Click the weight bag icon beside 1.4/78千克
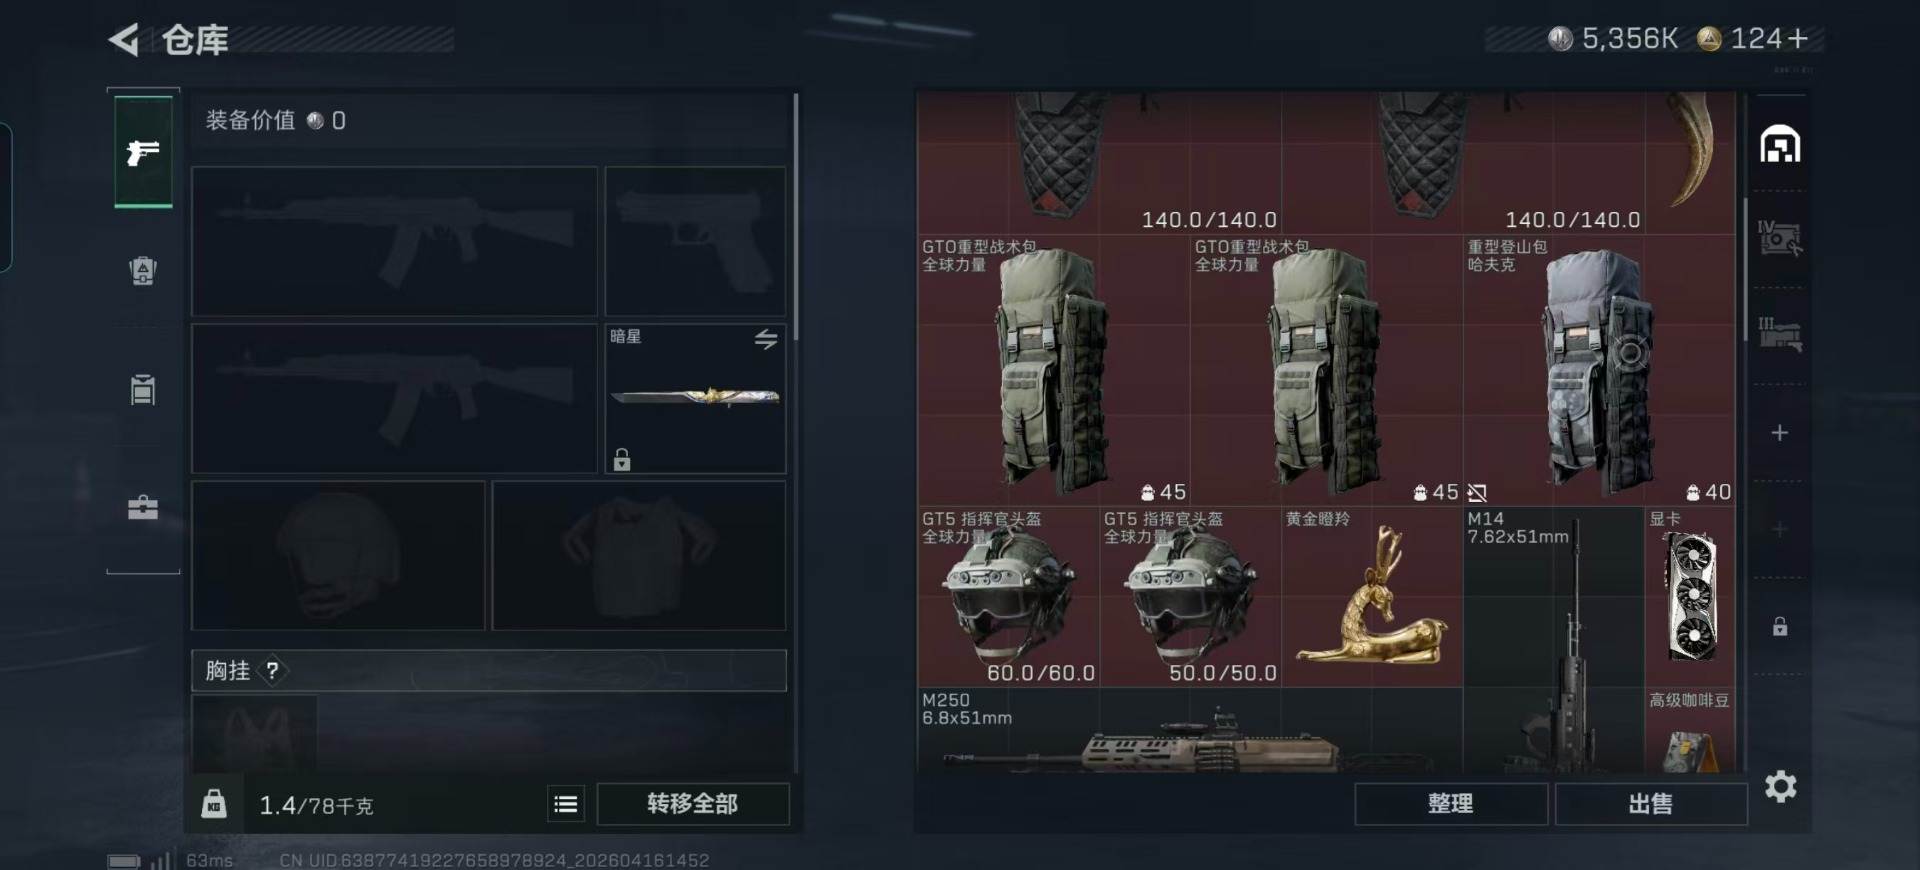The image size is (1920, 870). [x=214, y=804]
